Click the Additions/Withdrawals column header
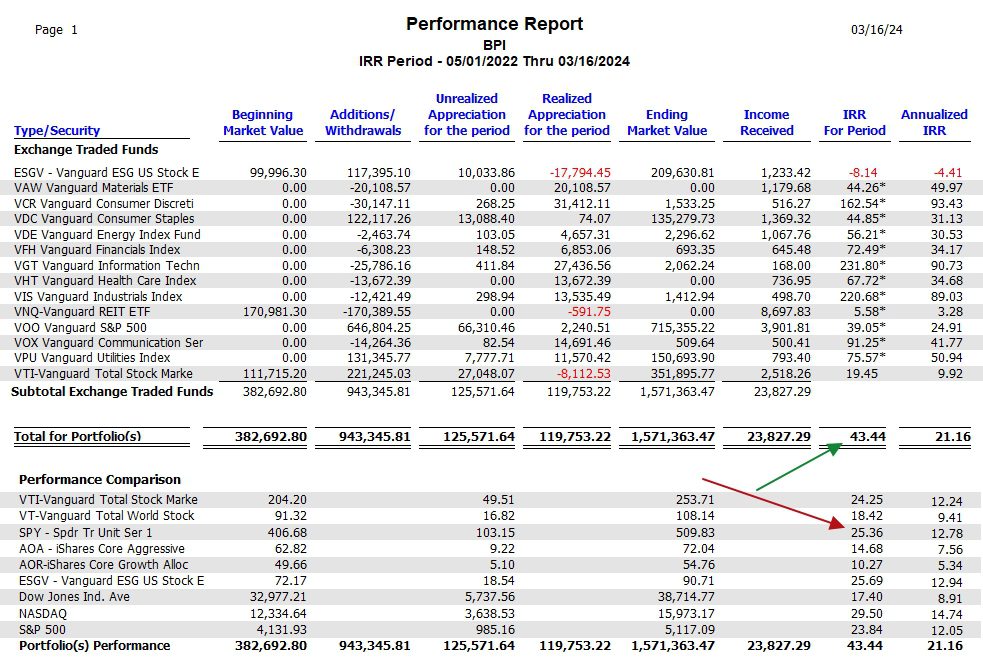Image resolution: width=983 pixels, height=661 pixels. 363,122
